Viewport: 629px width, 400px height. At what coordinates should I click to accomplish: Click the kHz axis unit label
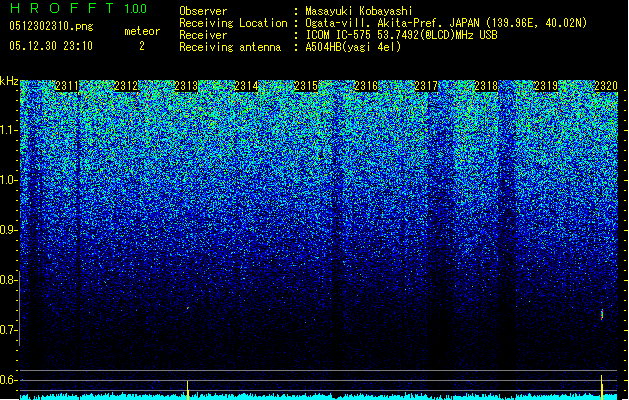point(9,81)
